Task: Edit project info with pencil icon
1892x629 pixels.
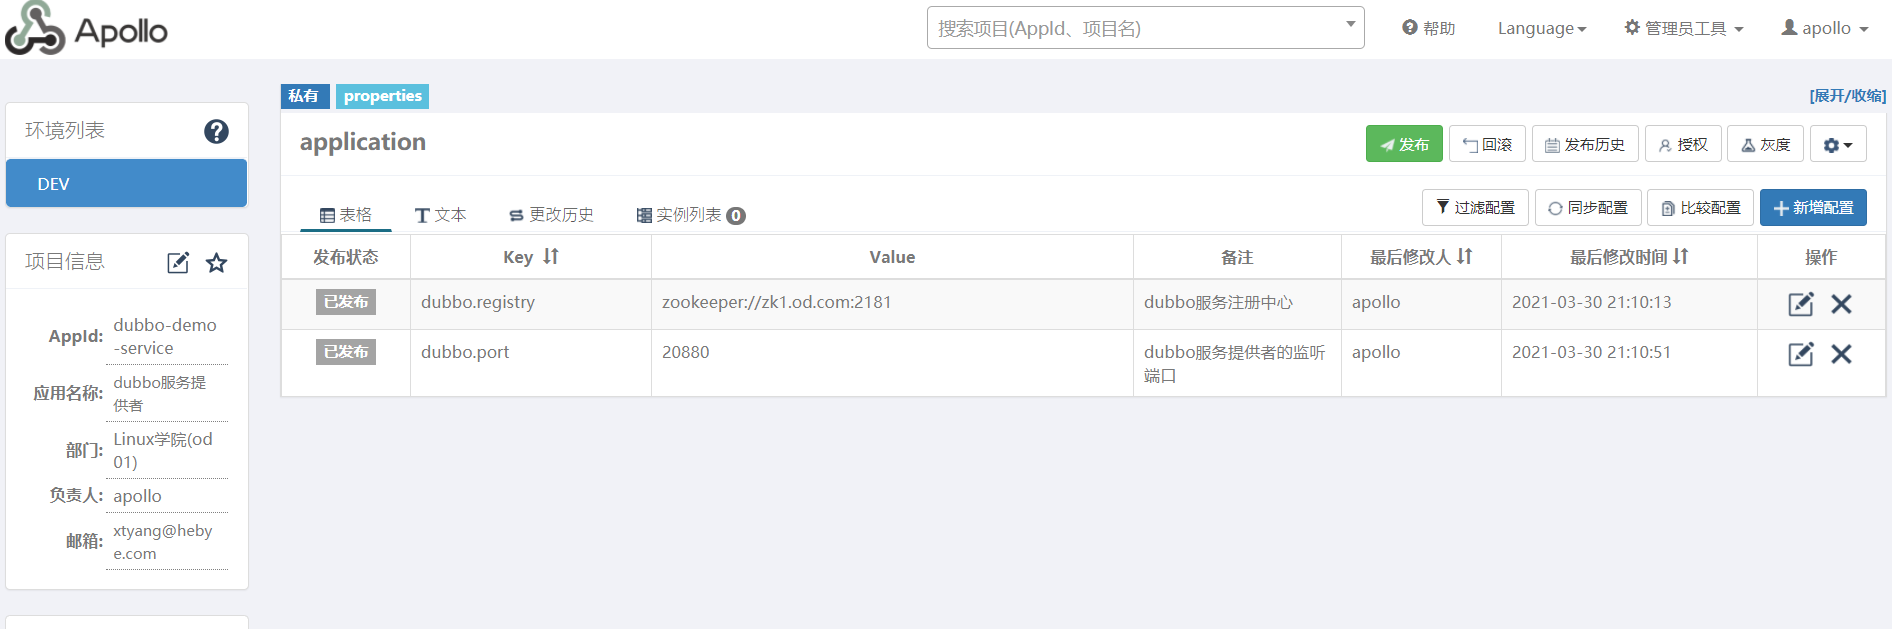Action: (x=178, y=262)
